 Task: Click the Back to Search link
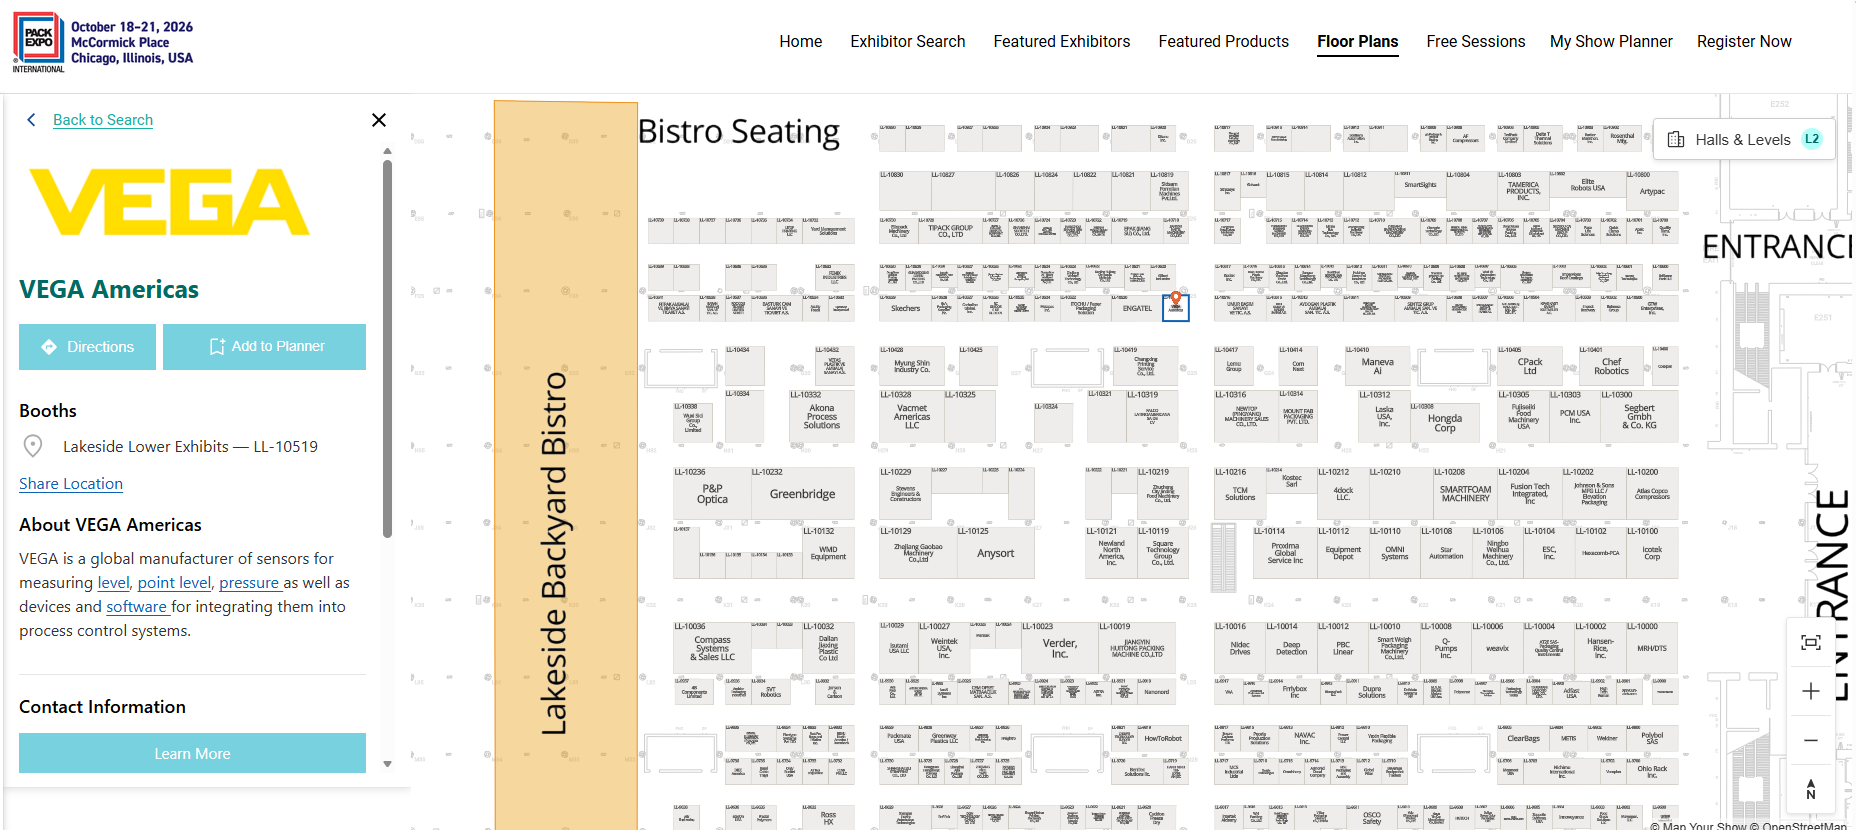103,120
